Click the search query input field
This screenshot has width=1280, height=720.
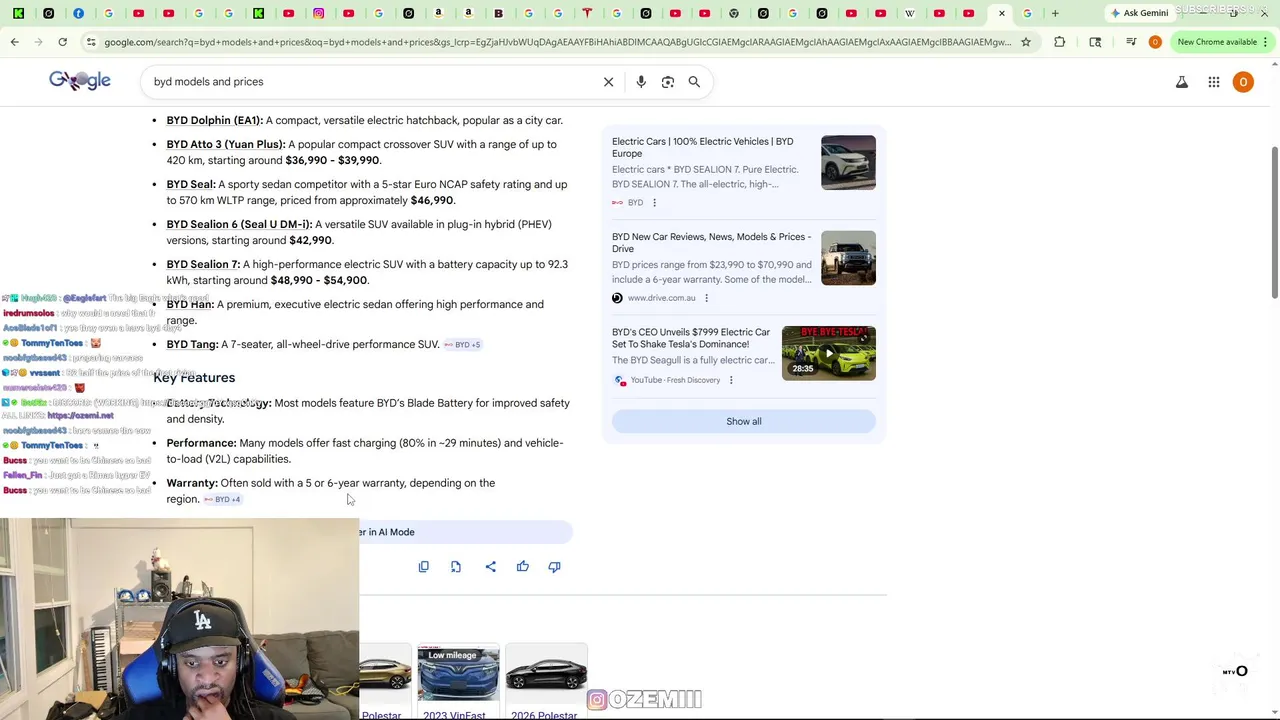pyautogui.click(x=370, y=82)
